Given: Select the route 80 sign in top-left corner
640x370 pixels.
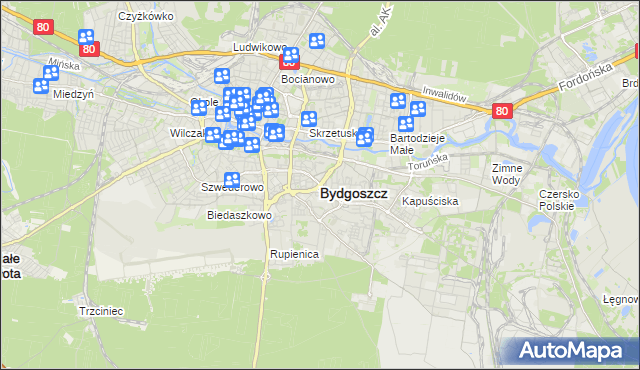Looking at the screenshot, I should click(43, 27).
